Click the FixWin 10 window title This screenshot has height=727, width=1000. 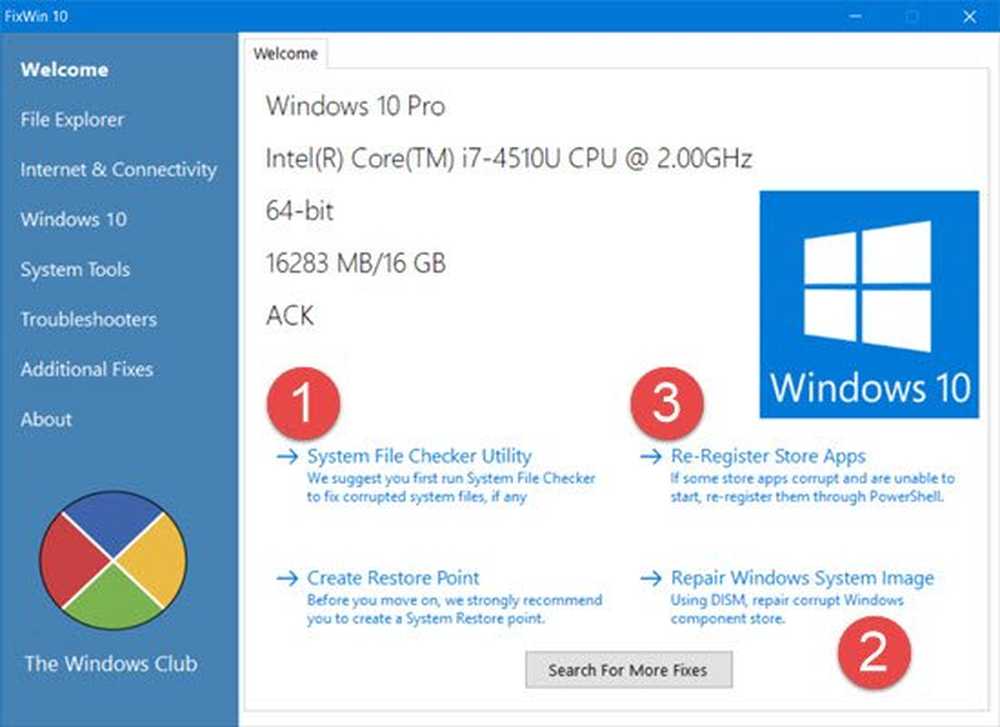click(36, 16)
